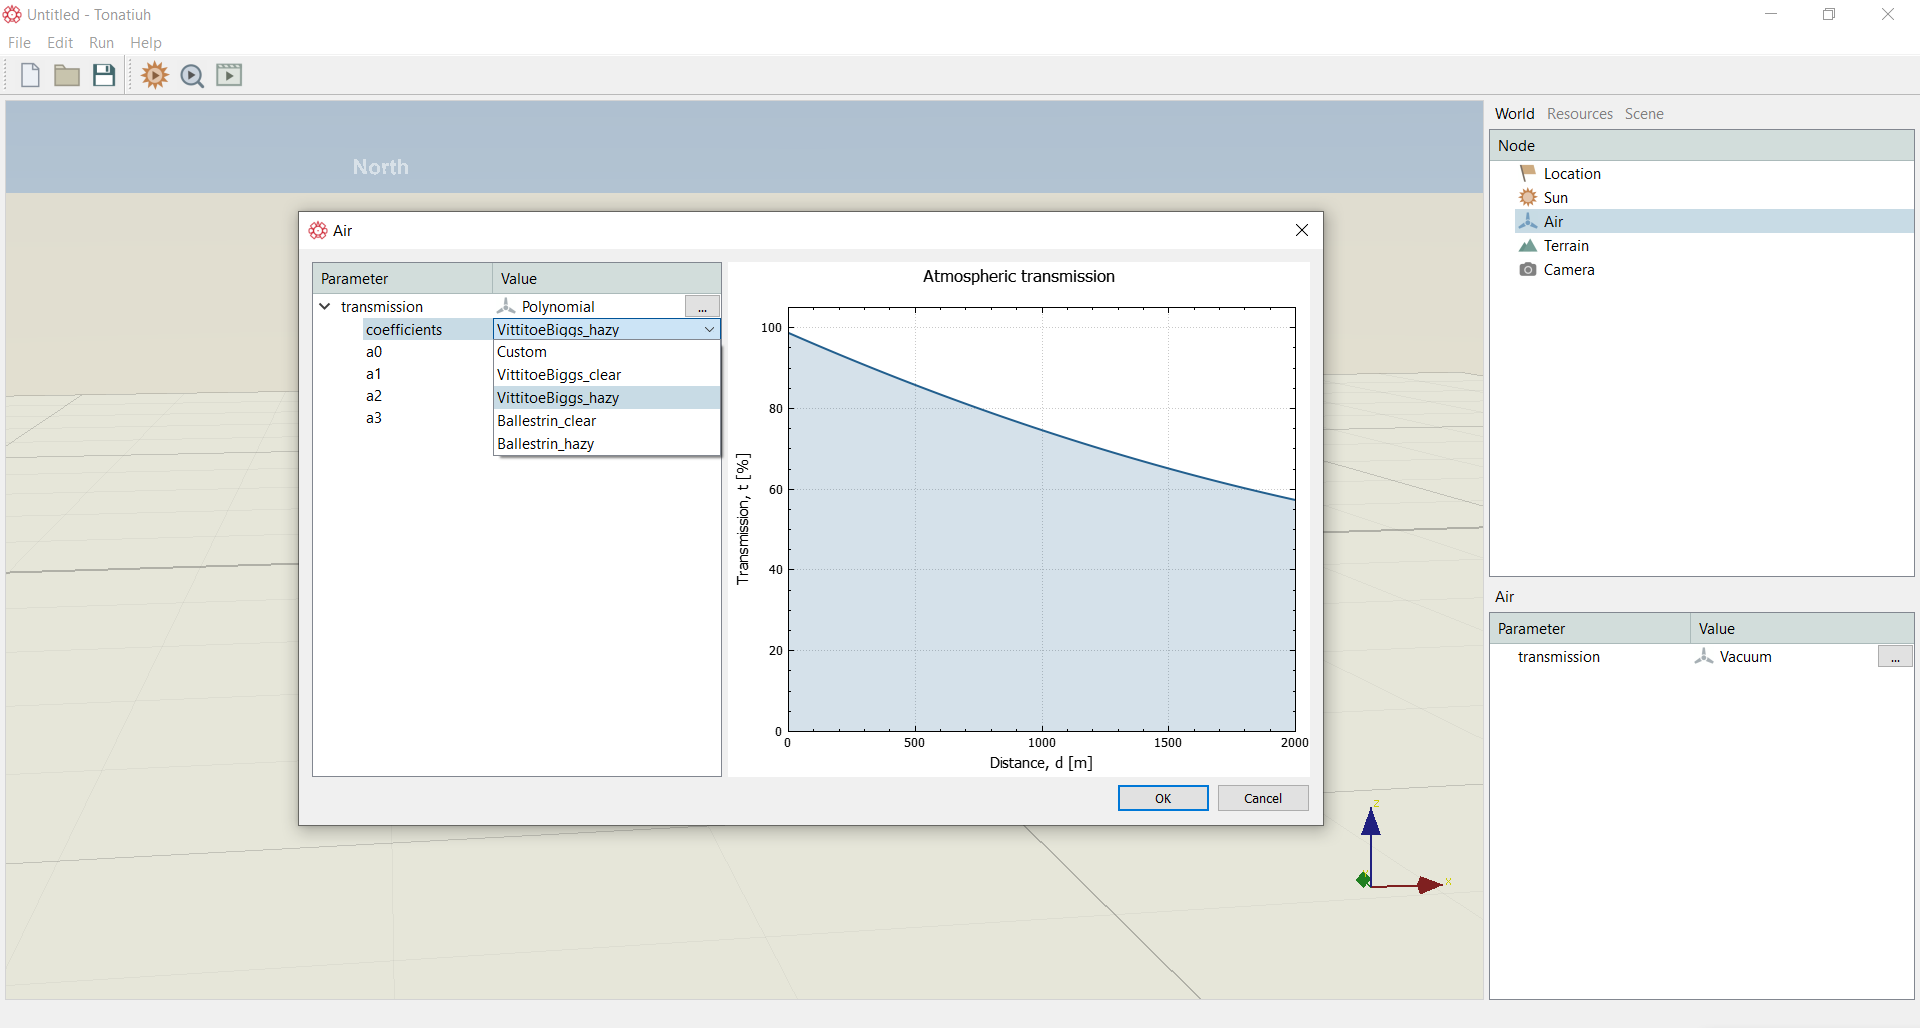This screenshot has height=1028, width=1920.
Task: Click the dialog's Parameter column header
Action: pos(402,278)
